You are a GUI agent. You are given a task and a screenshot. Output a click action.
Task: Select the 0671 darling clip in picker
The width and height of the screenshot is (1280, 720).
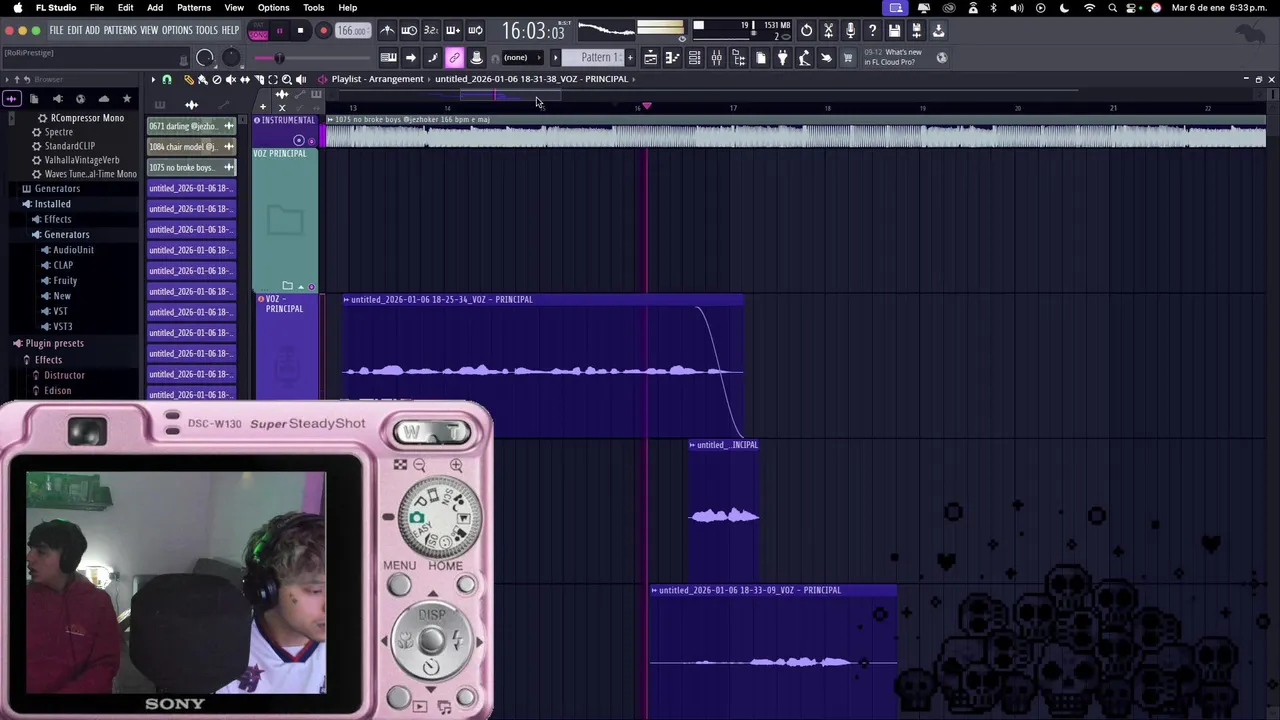click(x=191, y=126)
